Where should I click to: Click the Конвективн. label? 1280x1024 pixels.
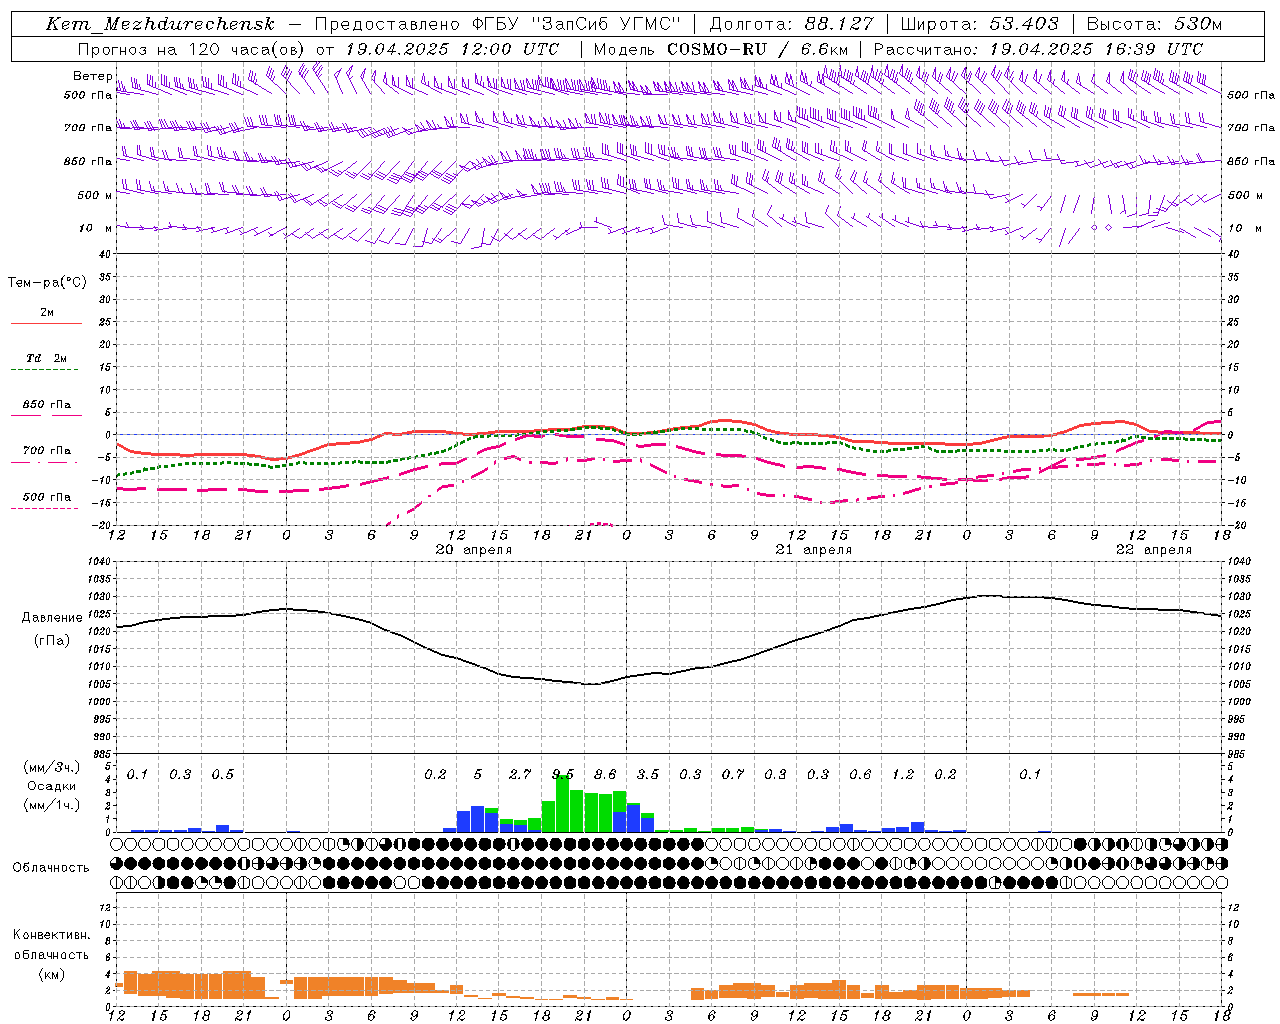tap(51, 935)
